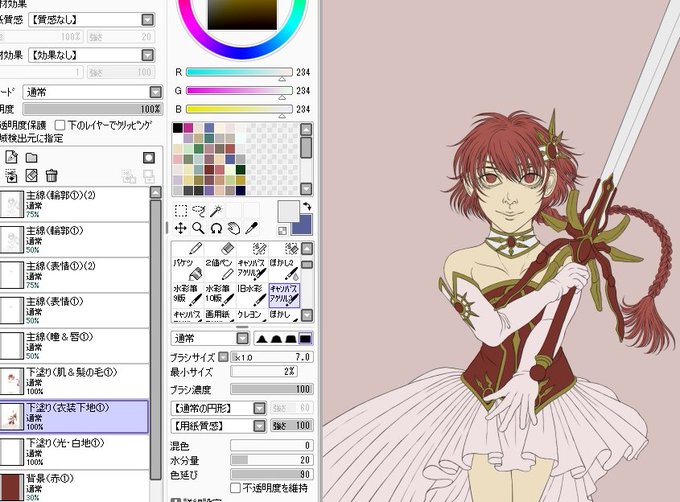Create a new layer folder
The image size is (680, 502).
pos(32,158)
